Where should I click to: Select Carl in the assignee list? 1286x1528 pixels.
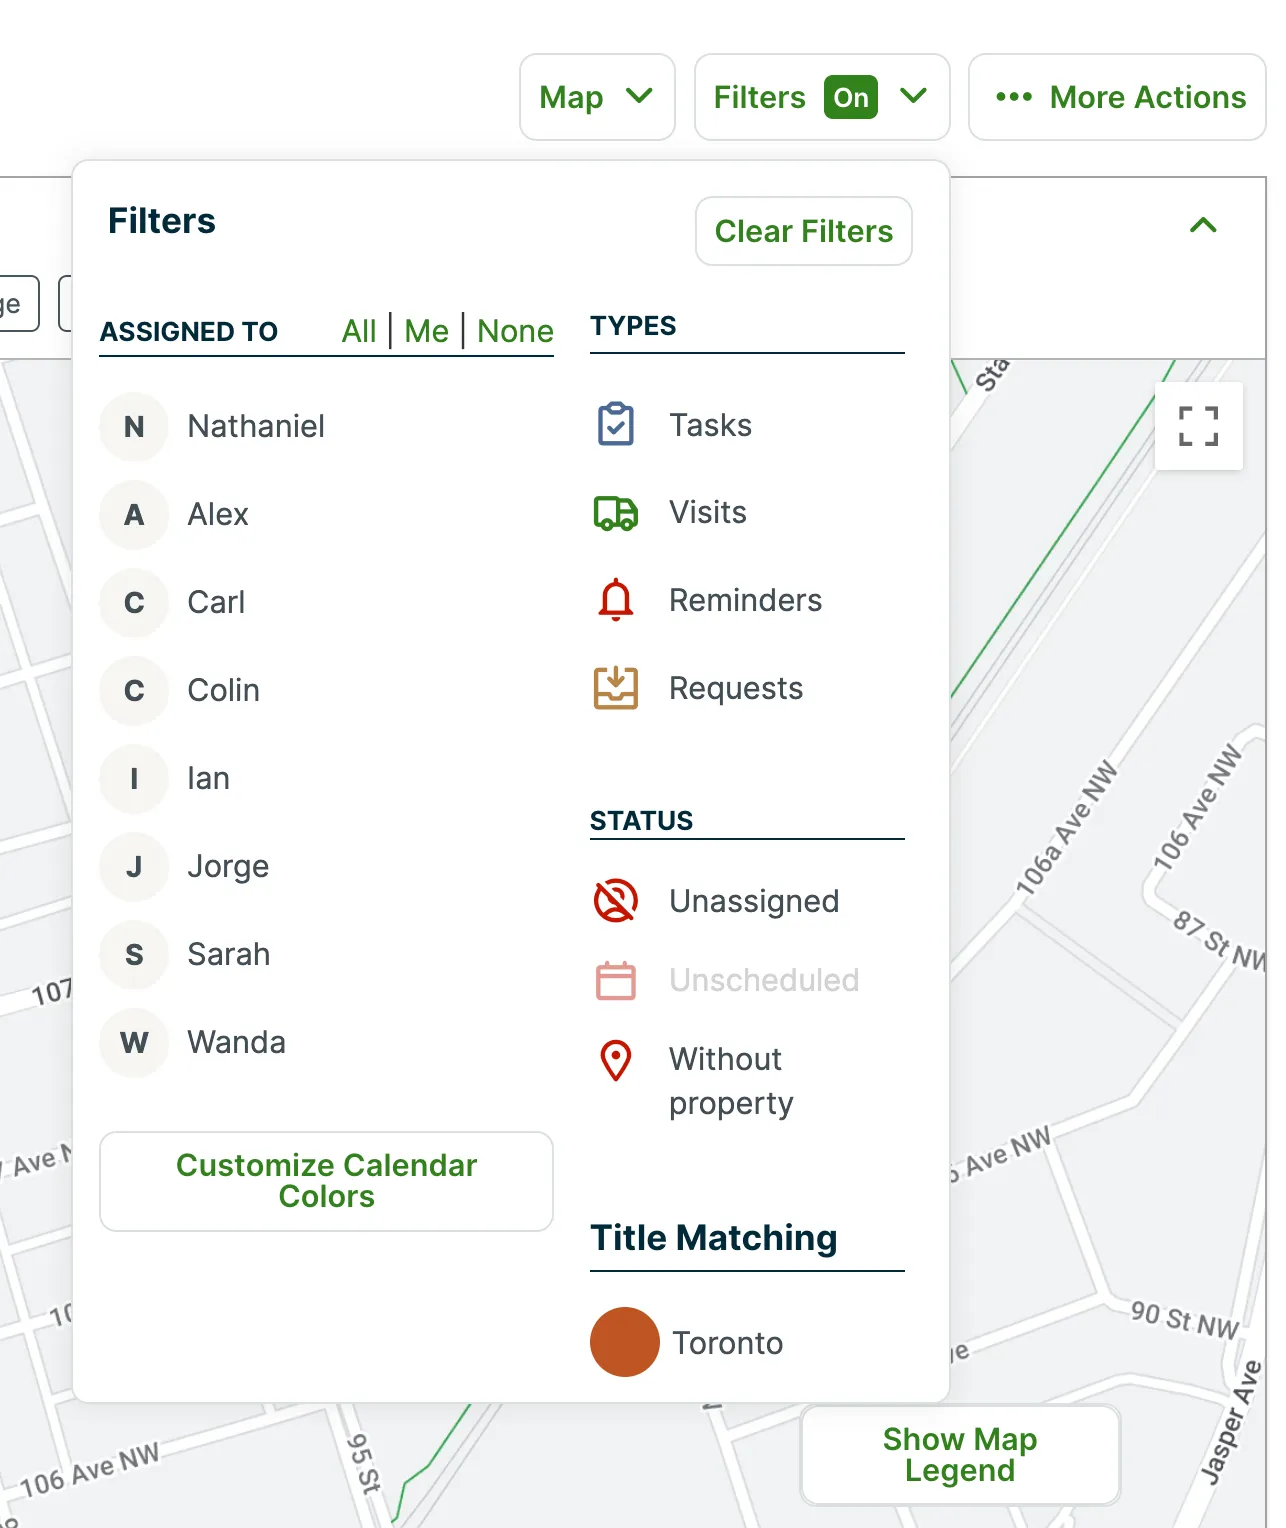click(216, 603)
